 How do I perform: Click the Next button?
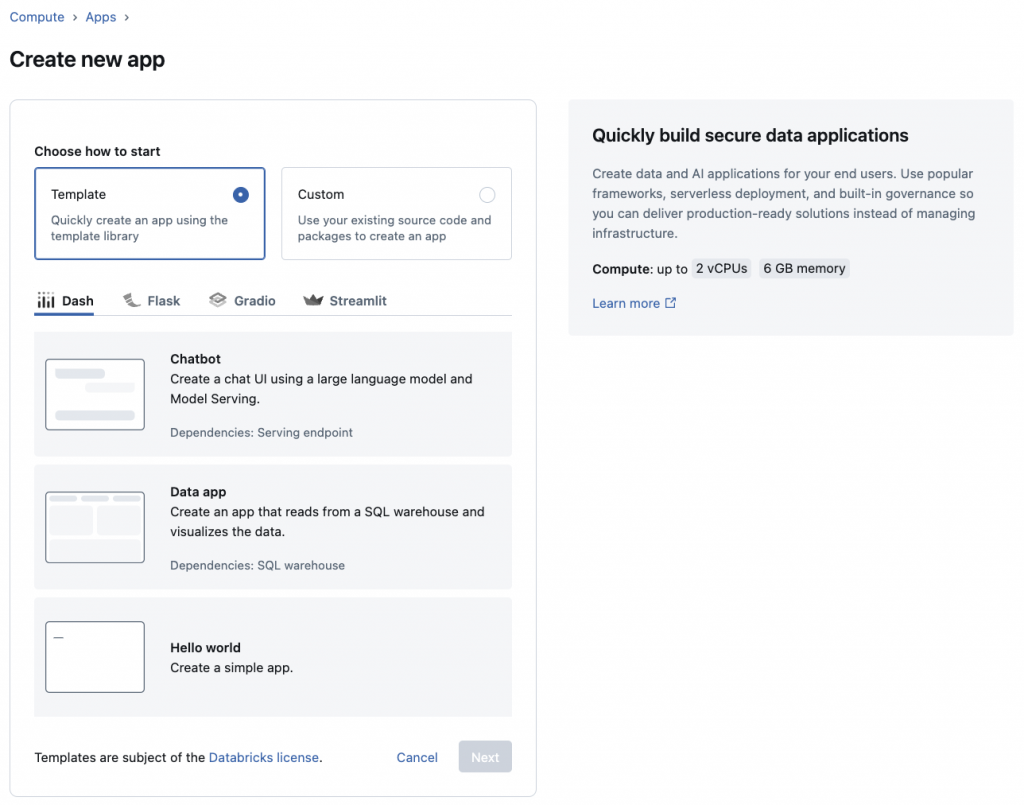[485, 757]
